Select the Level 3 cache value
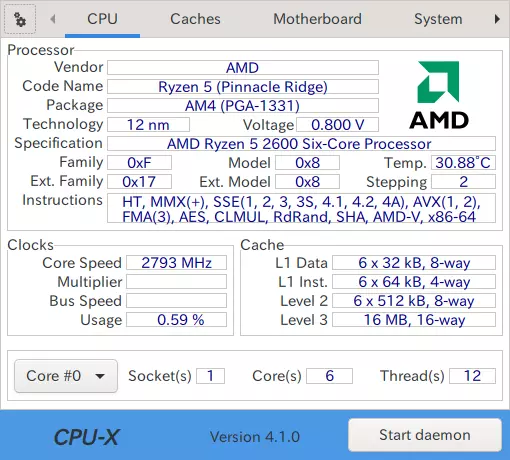Image resolution: width=510 pixels, height=460 pixels. 414,320
